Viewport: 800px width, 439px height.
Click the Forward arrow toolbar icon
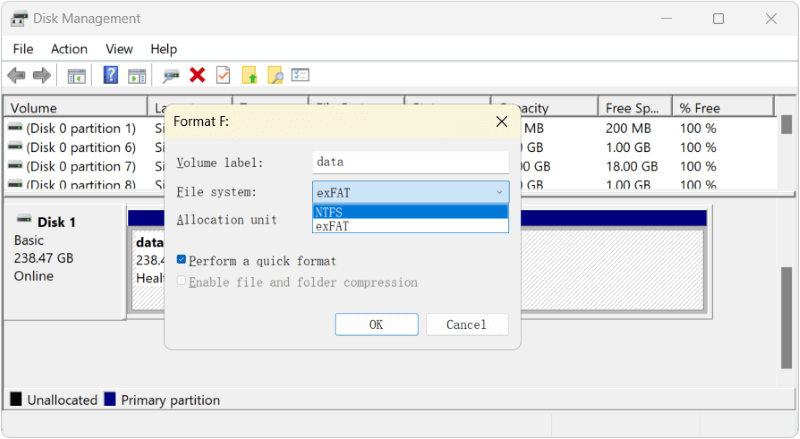point(42,76)
